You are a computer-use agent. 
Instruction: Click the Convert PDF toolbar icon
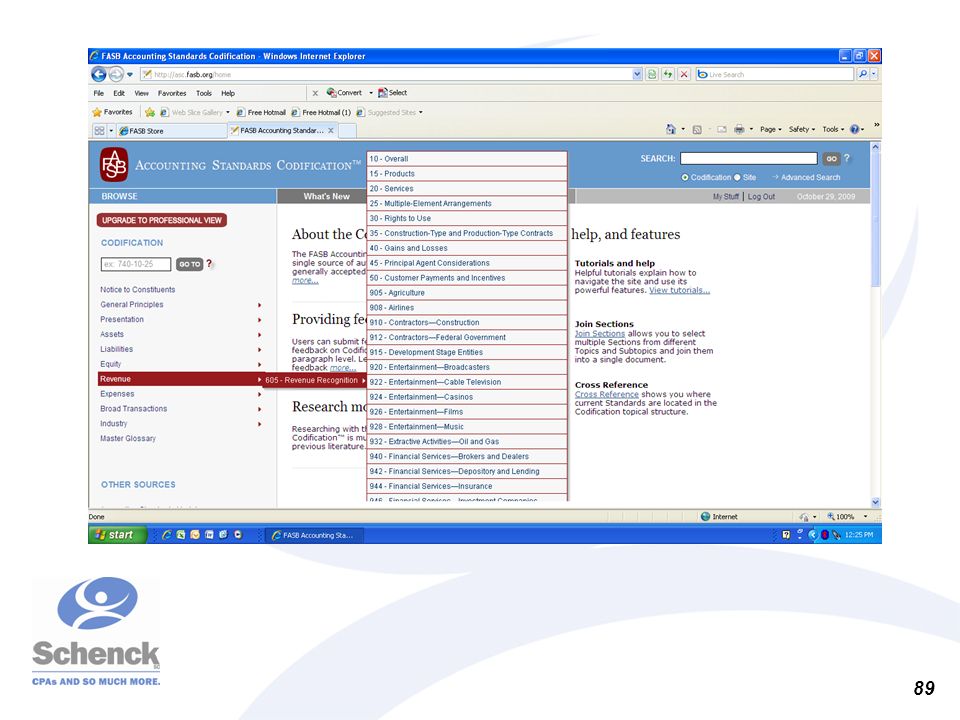click(344, 93)
